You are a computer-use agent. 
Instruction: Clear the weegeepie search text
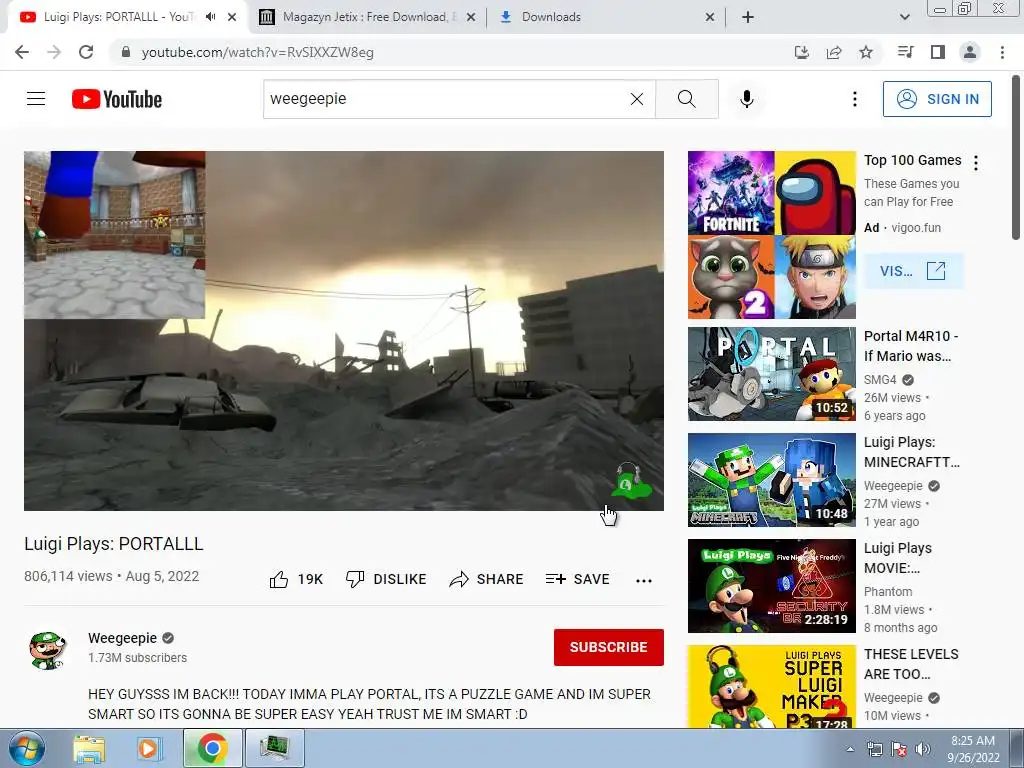(637, 99)
